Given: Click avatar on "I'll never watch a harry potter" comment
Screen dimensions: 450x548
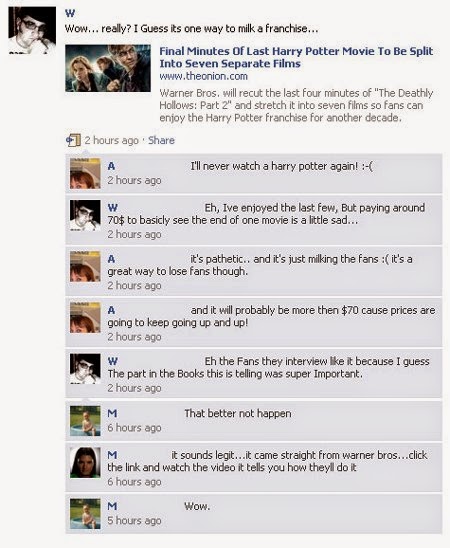Looking at the screenshot, I should pos(85,173).
